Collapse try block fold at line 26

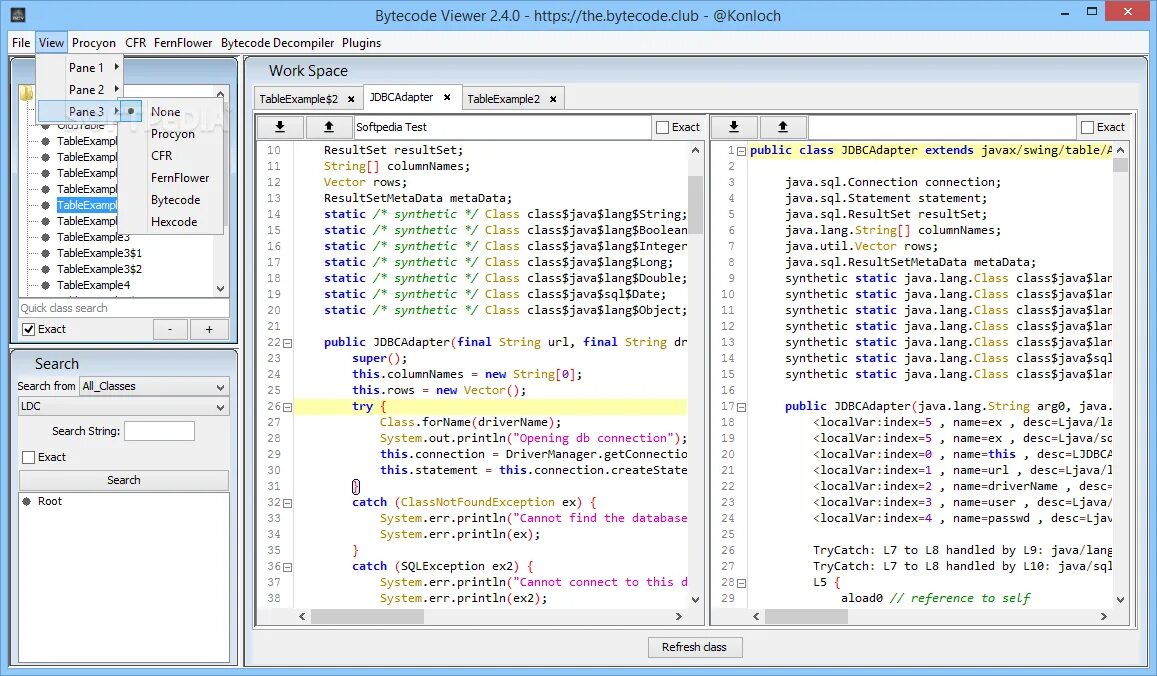point(288,407)
